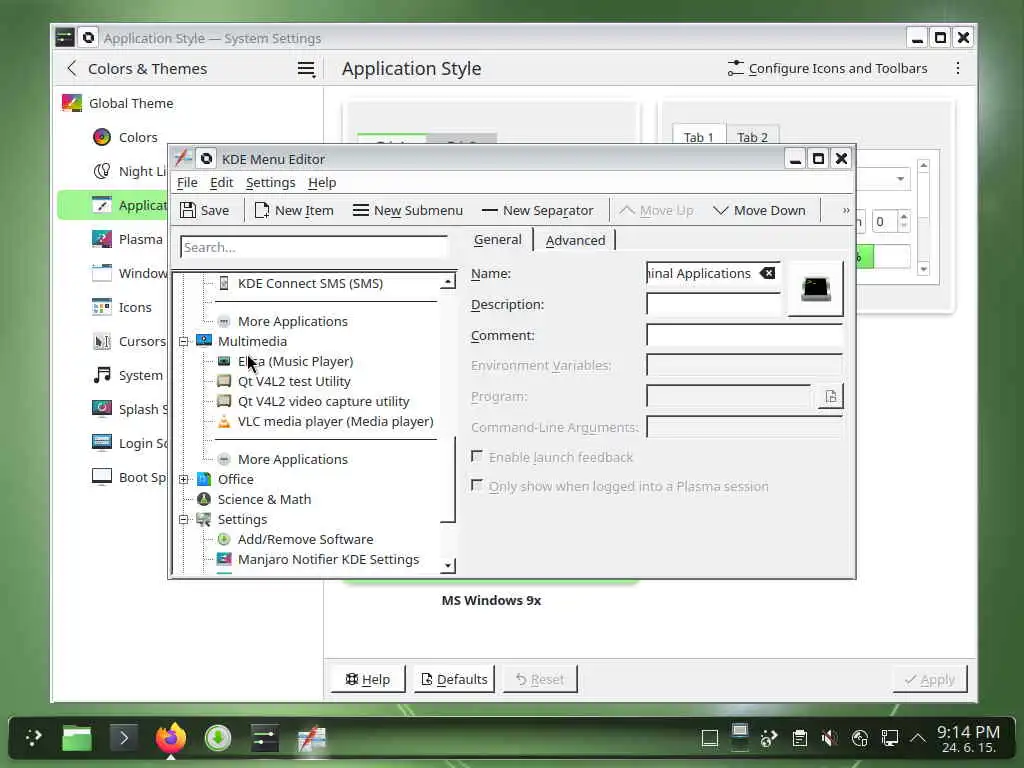Select Manjaro Notifier KDE Settings entry
Viewport: 1024px width, 768px height.
[x=328, y=560]
